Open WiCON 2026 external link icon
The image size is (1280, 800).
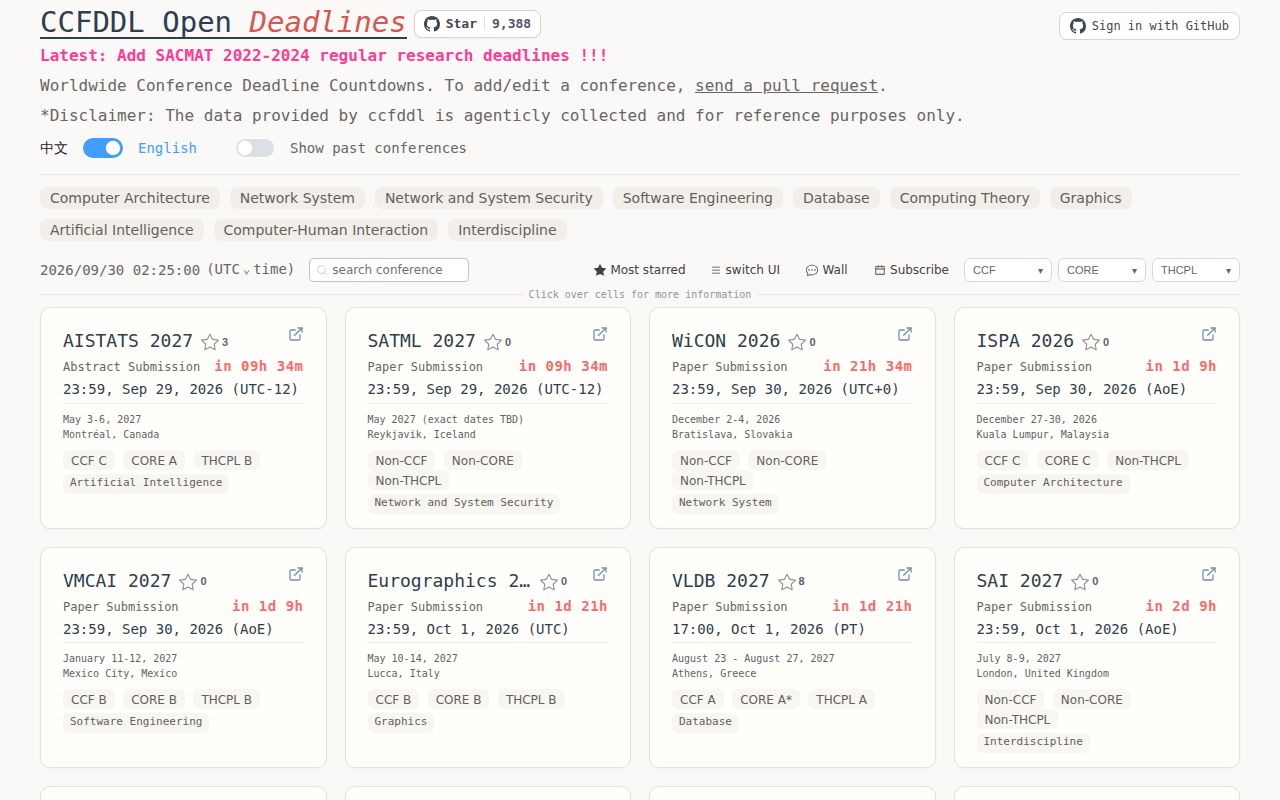(905, 334)
